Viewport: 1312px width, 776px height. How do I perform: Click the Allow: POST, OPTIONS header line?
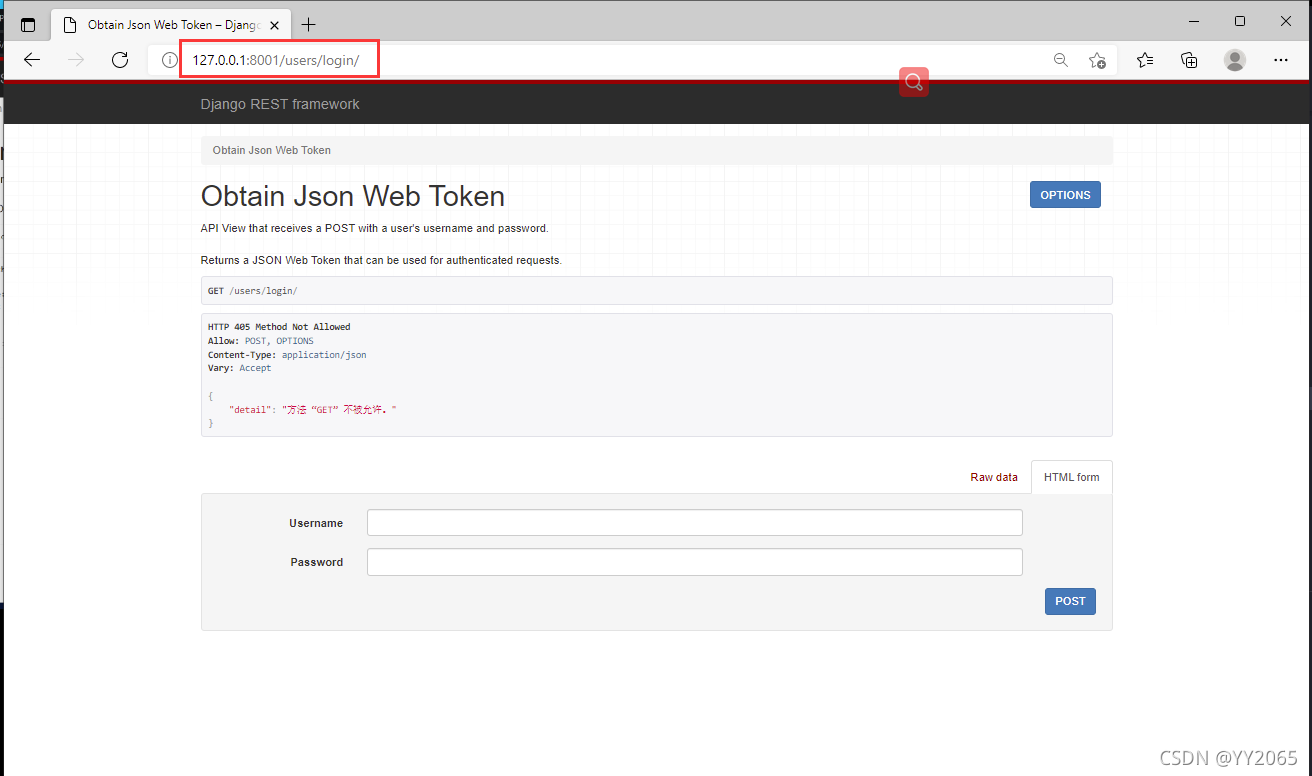click(x=261, y=341)
